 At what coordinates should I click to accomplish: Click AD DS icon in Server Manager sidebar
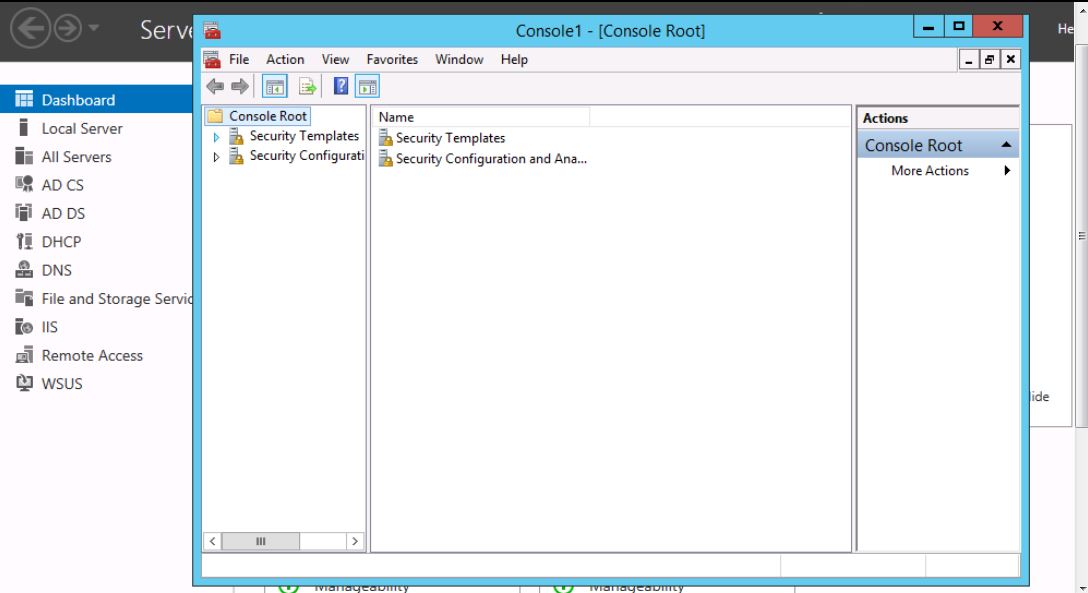[24, 212]
